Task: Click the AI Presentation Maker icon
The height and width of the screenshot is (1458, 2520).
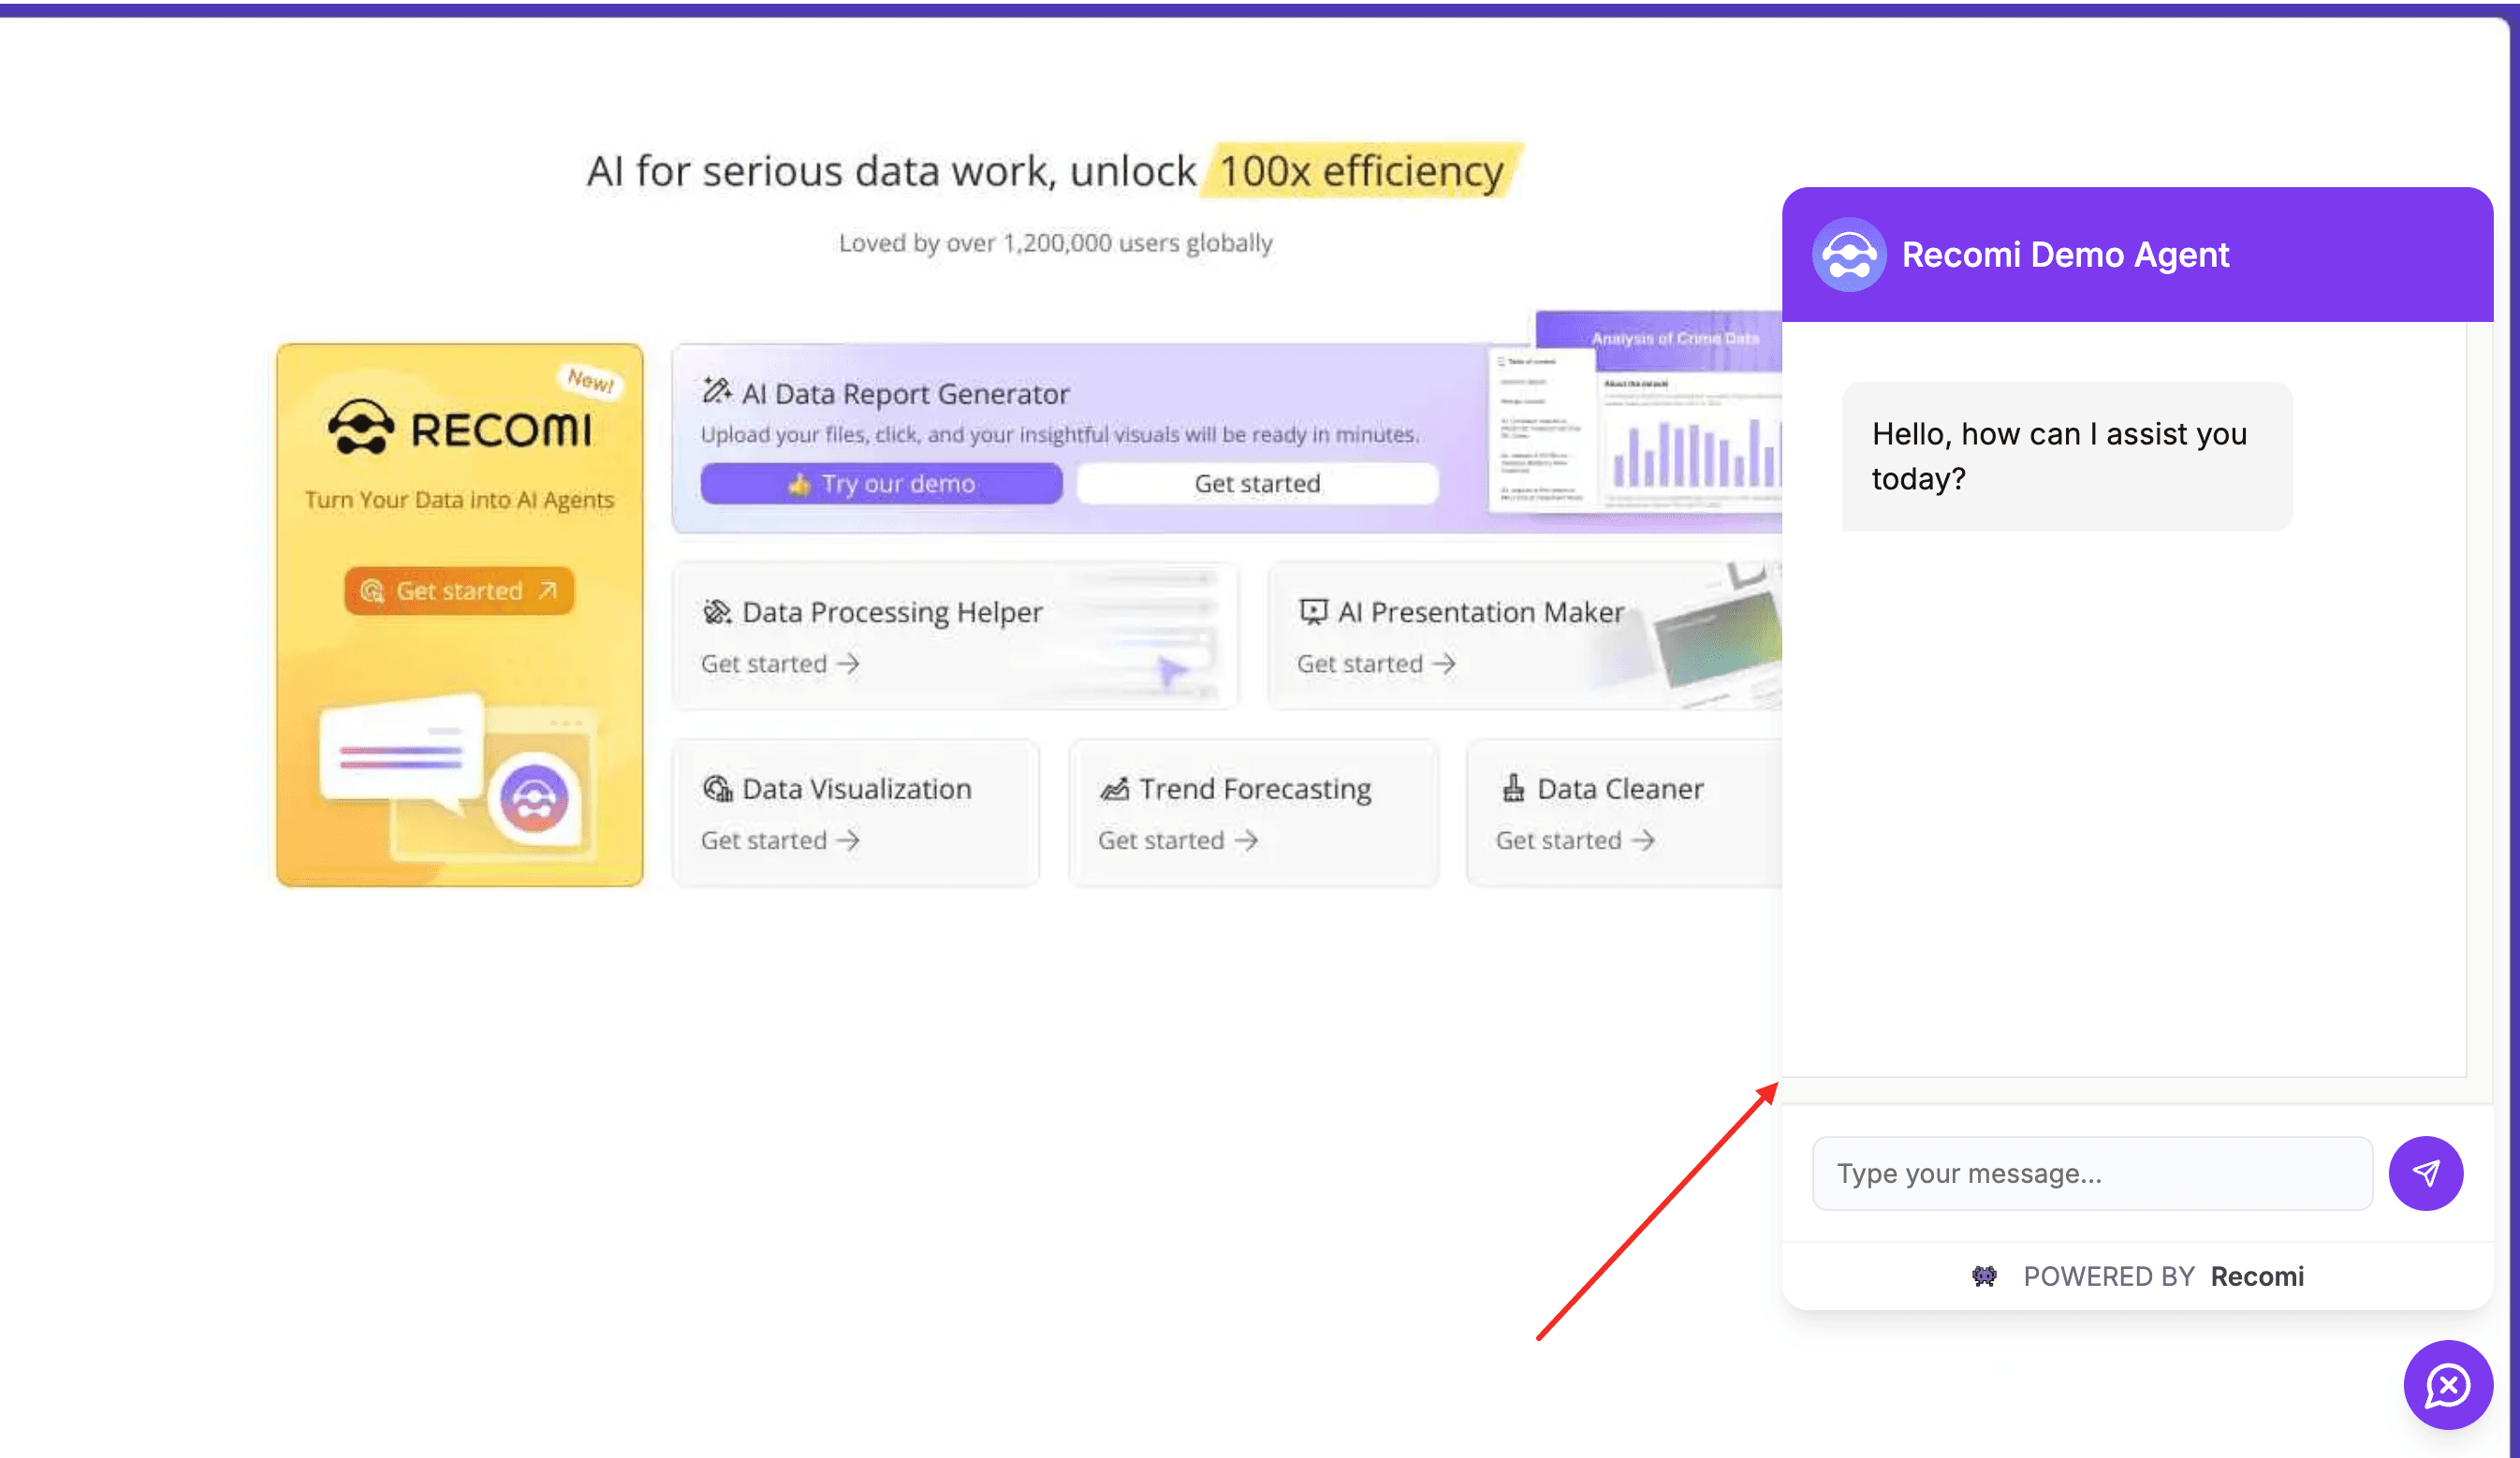Action: click(1313, 611)
